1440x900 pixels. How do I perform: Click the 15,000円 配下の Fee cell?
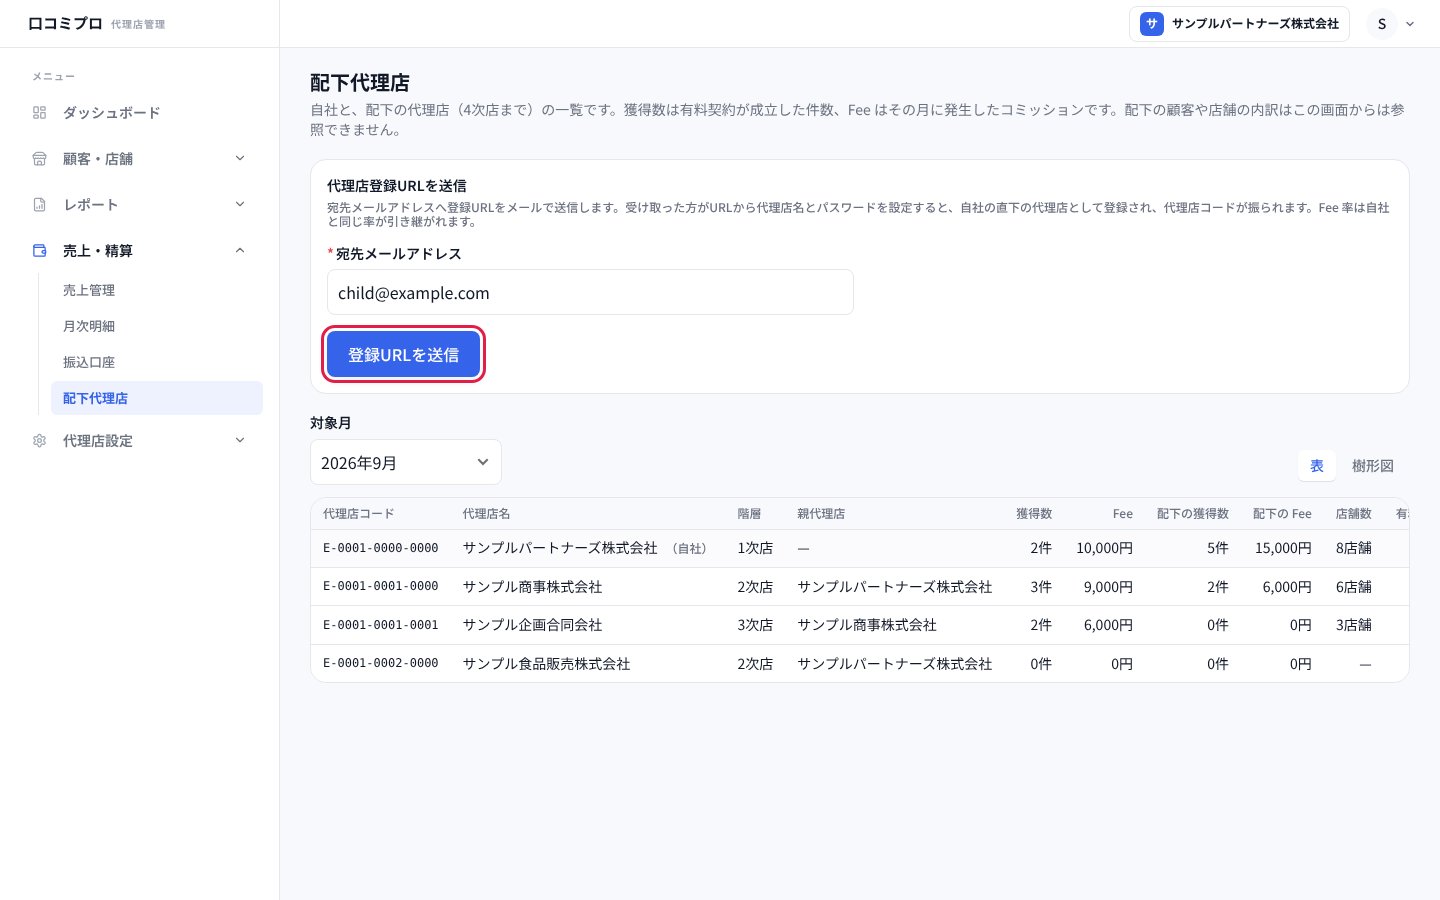pos(1283,548)
